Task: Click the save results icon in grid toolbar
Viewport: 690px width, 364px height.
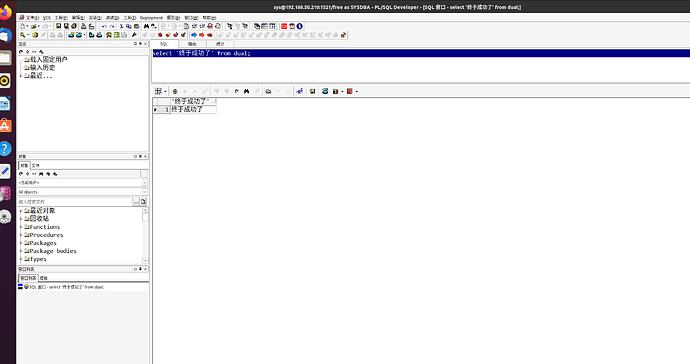Action: 312,92
